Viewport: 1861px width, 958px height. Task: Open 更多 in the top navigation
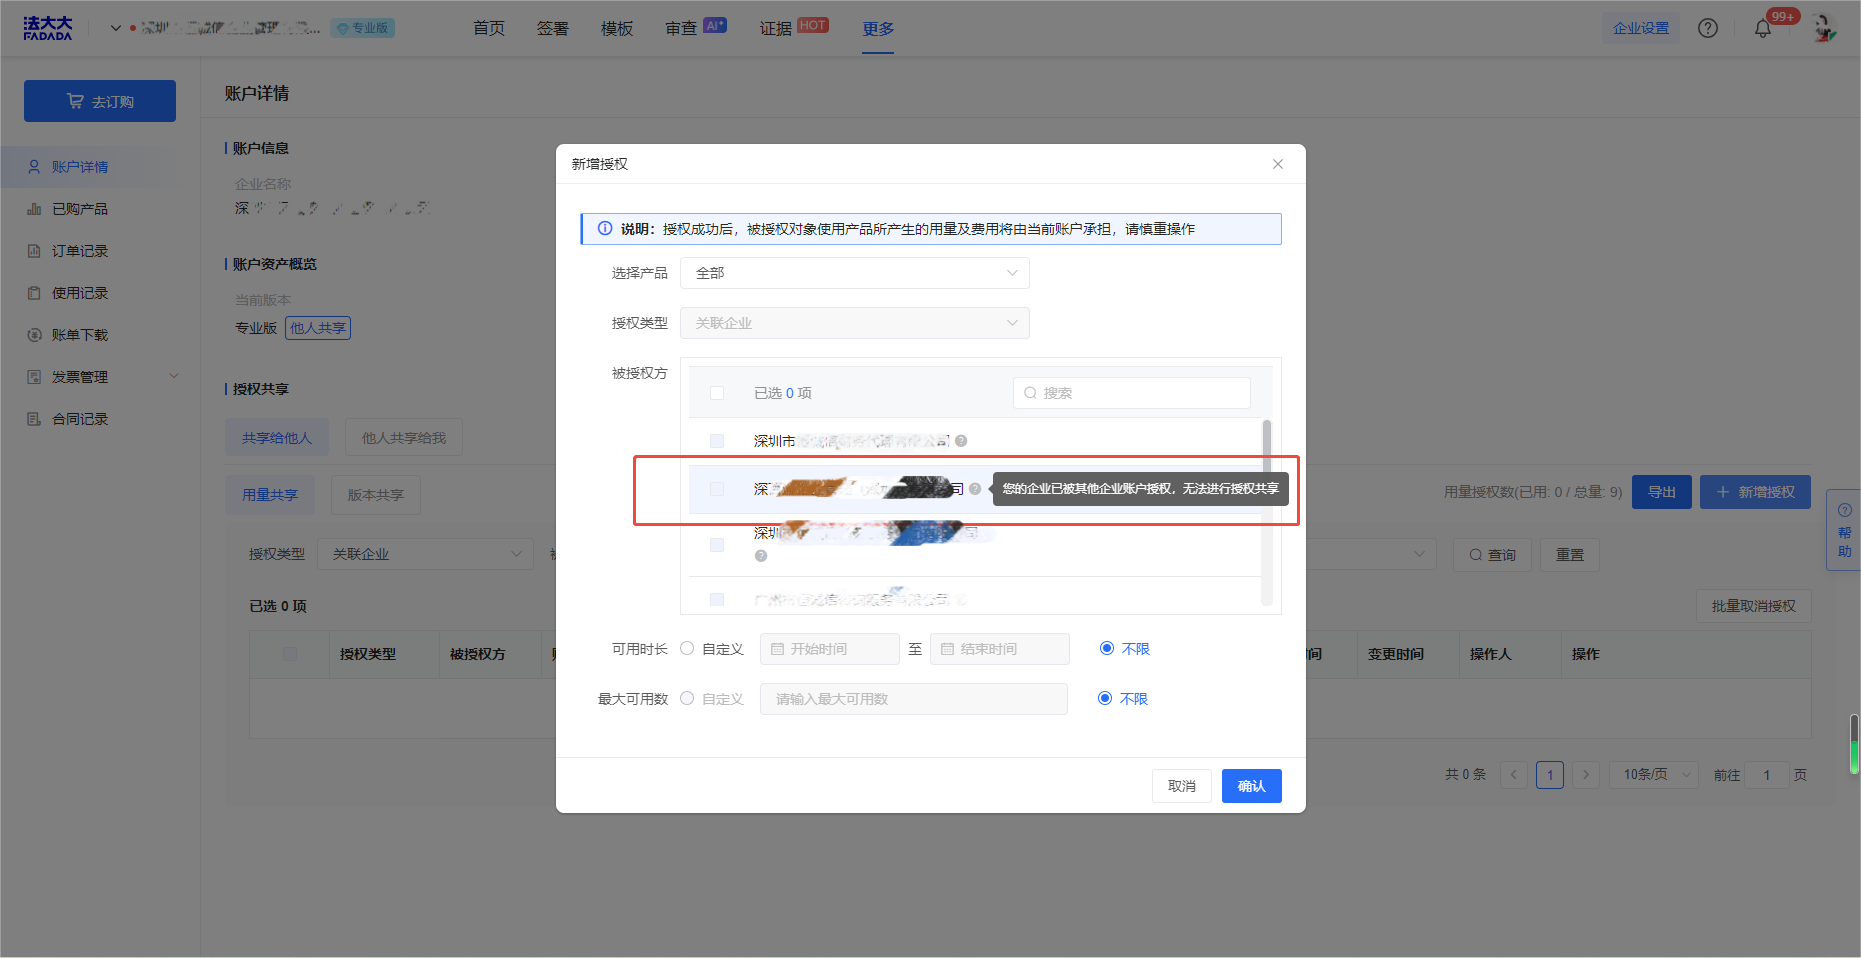pos(878,28)
